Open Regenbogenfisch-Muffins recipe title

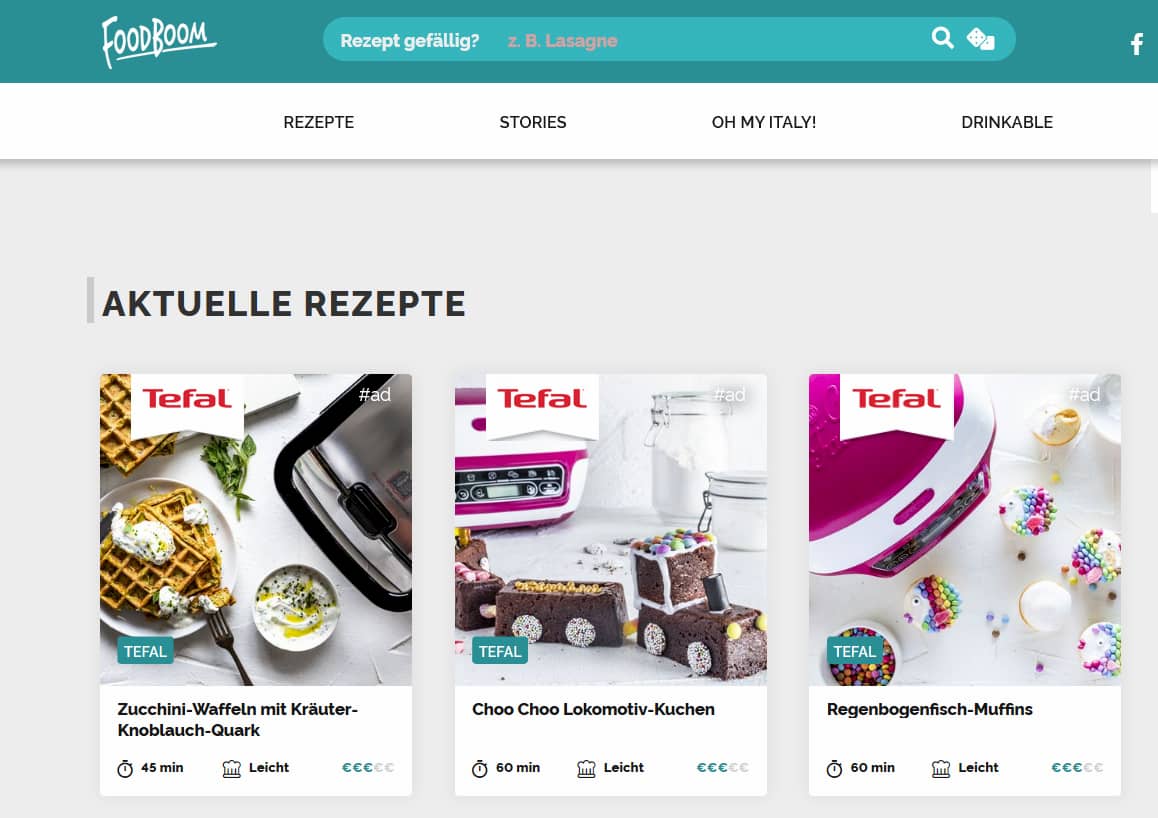tap(929, 709)
